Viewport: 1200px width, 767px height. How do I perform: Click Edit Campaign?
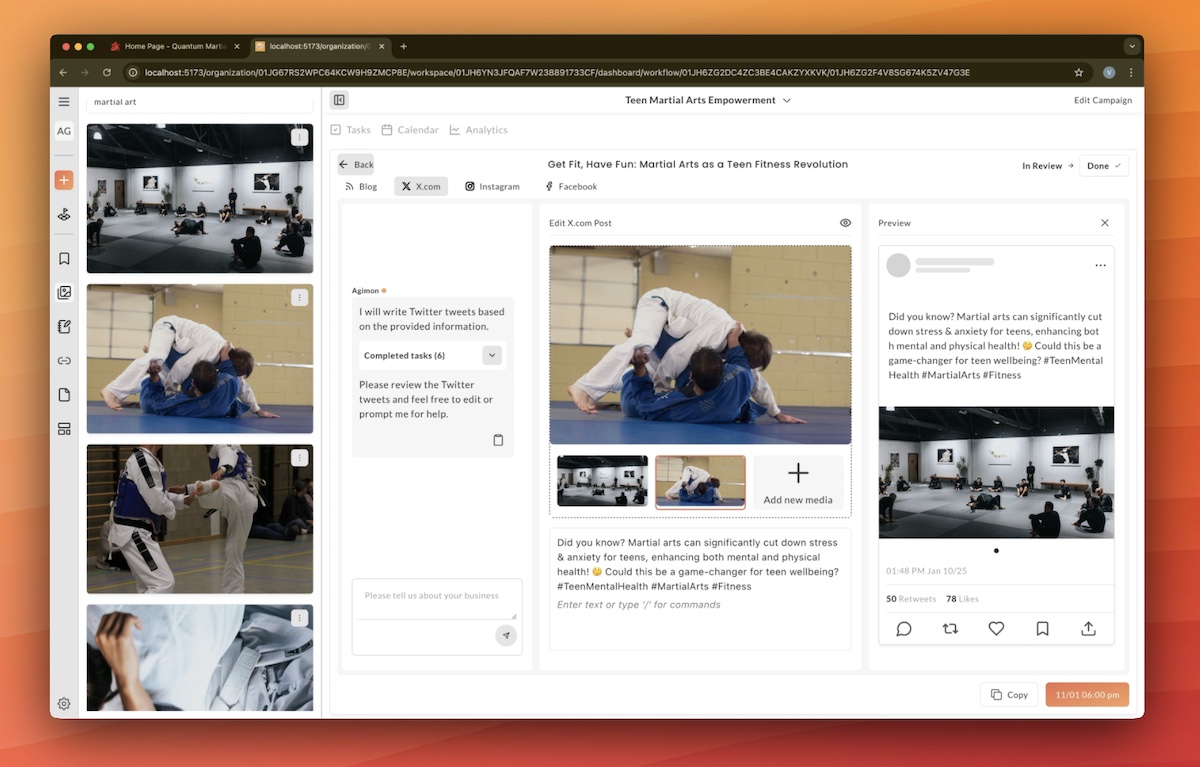[x=1103, y=100]
